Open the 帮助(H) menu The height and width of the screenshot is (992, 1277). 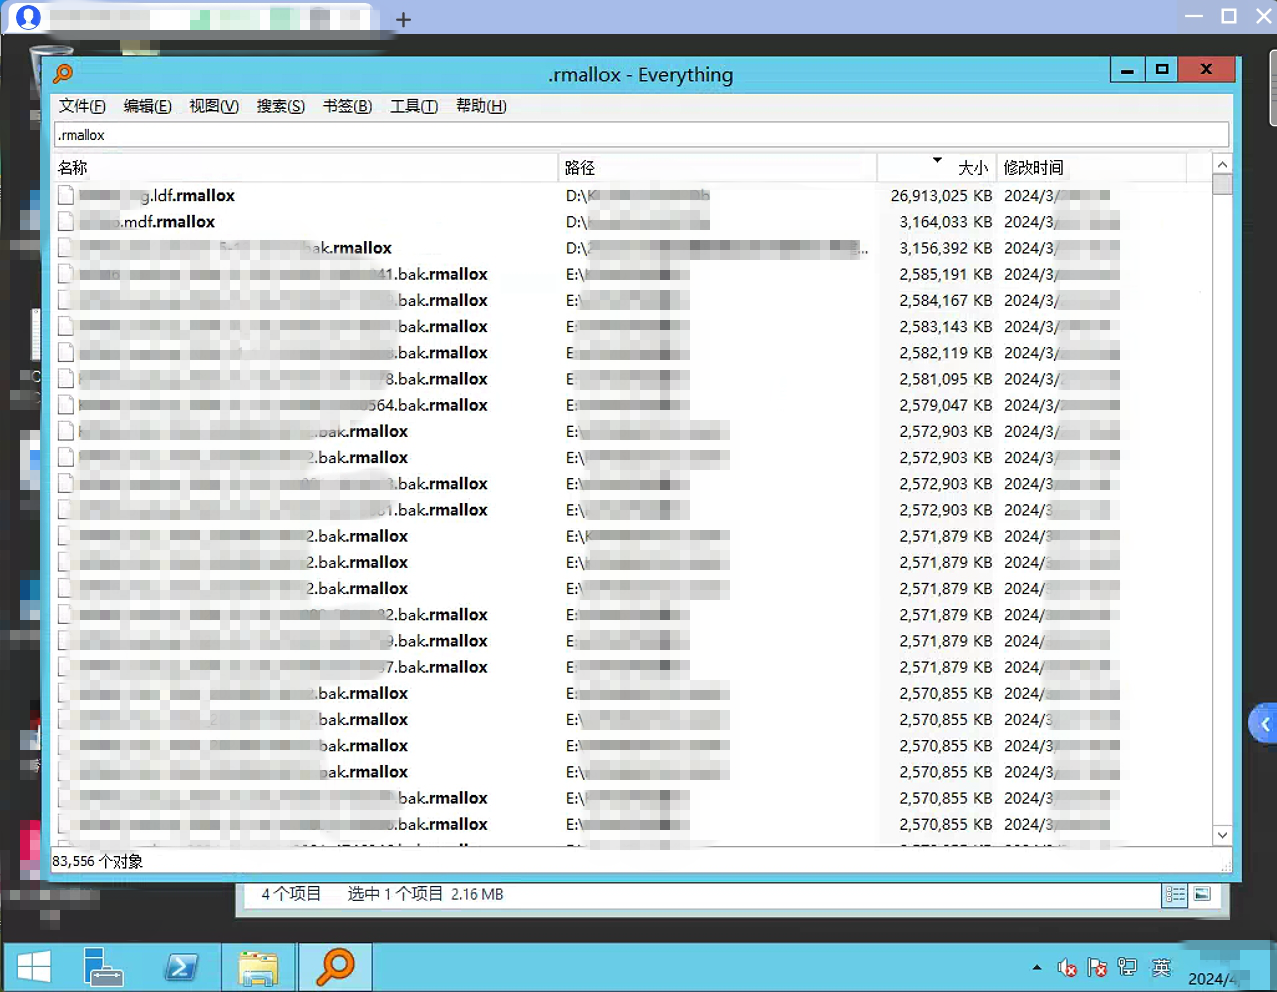481,106
